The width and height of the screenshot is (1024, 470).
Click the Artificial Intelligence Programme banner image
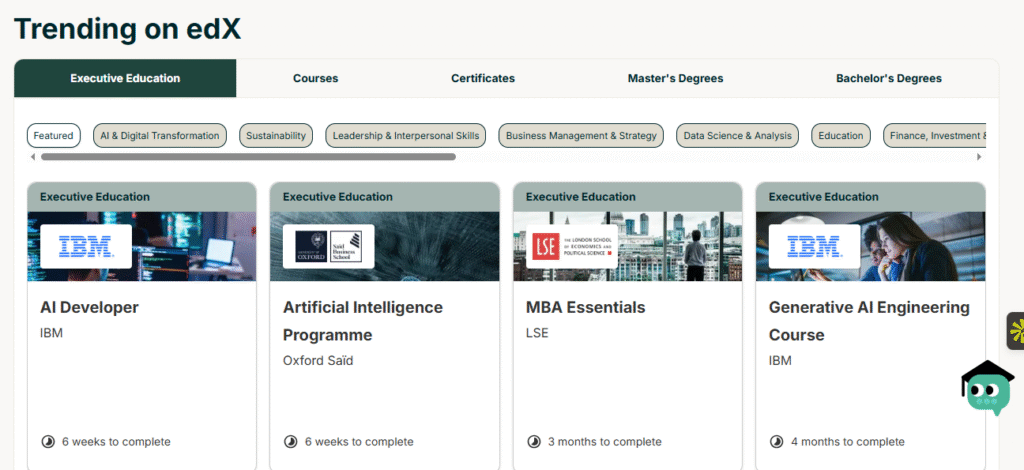pyautogui.click(x=430, y=246)
